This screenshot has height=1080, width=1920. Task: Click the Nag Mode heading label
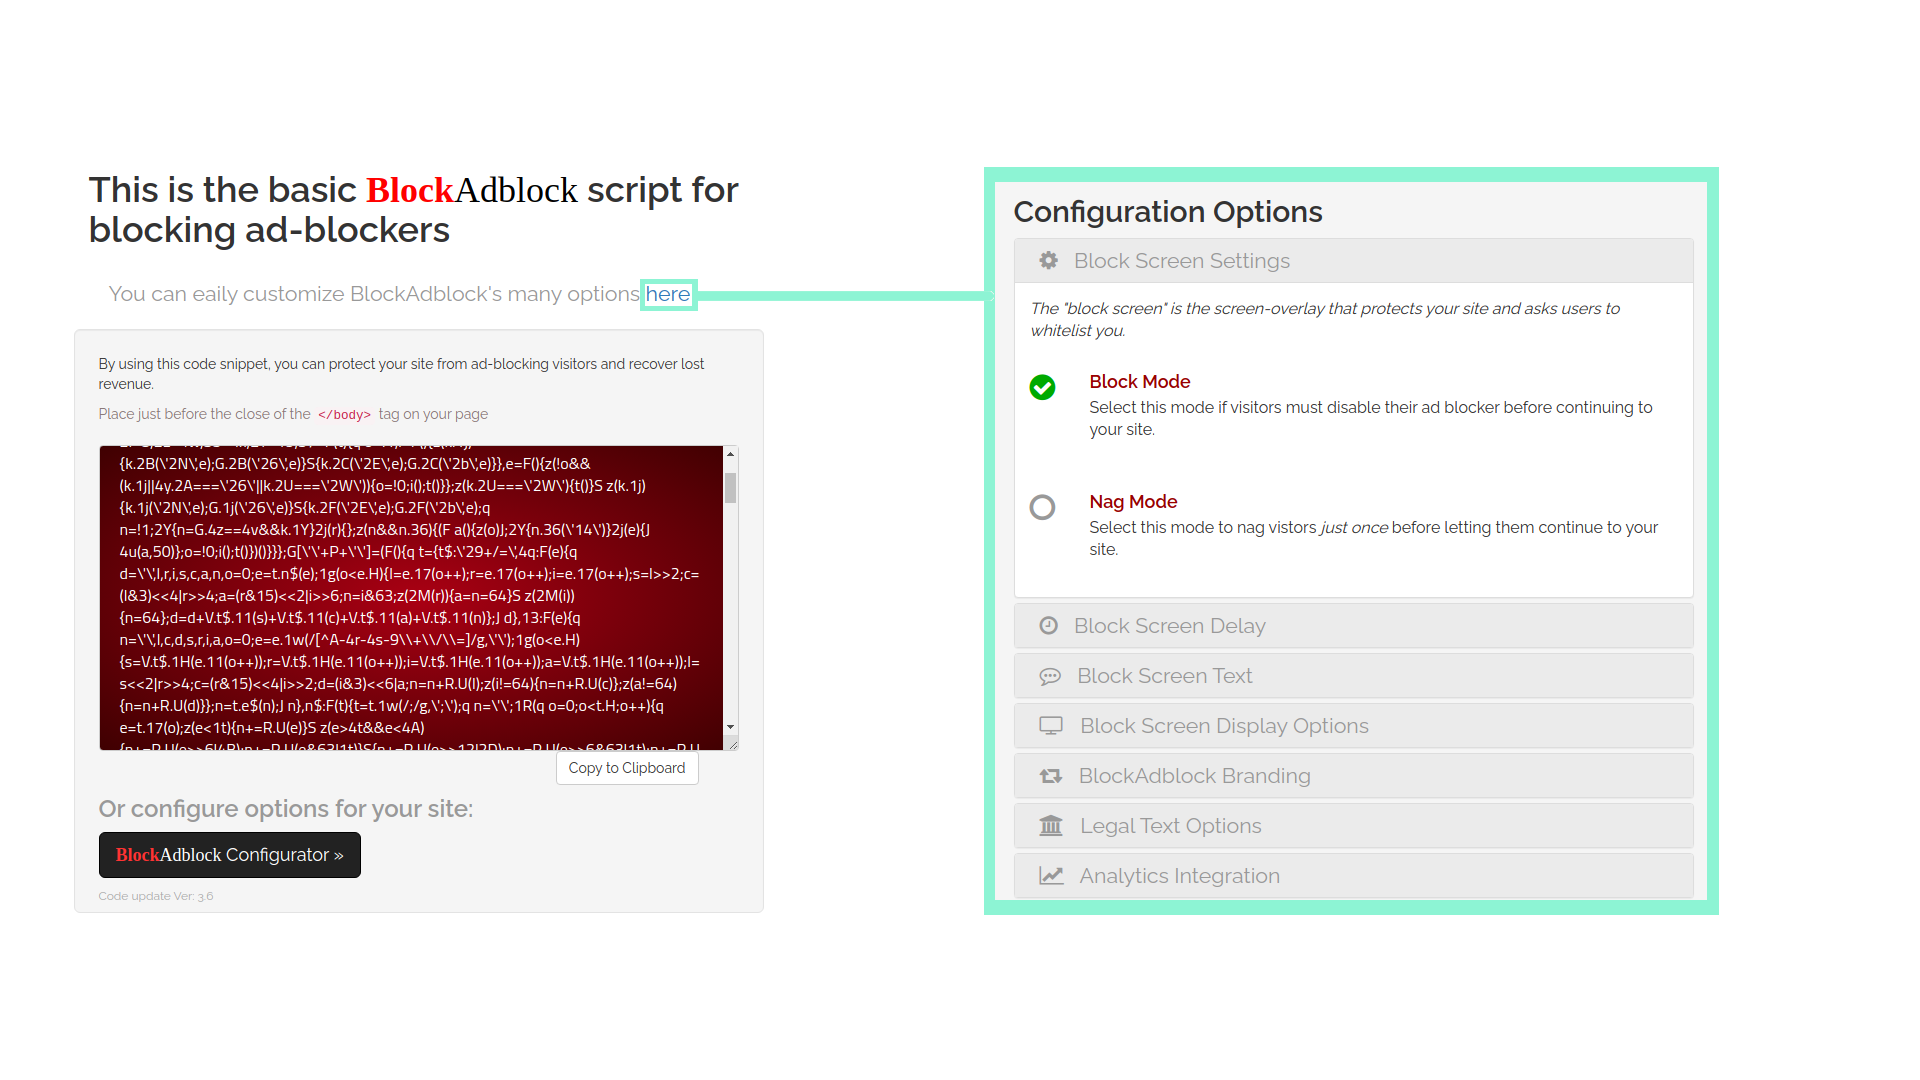1133,502
